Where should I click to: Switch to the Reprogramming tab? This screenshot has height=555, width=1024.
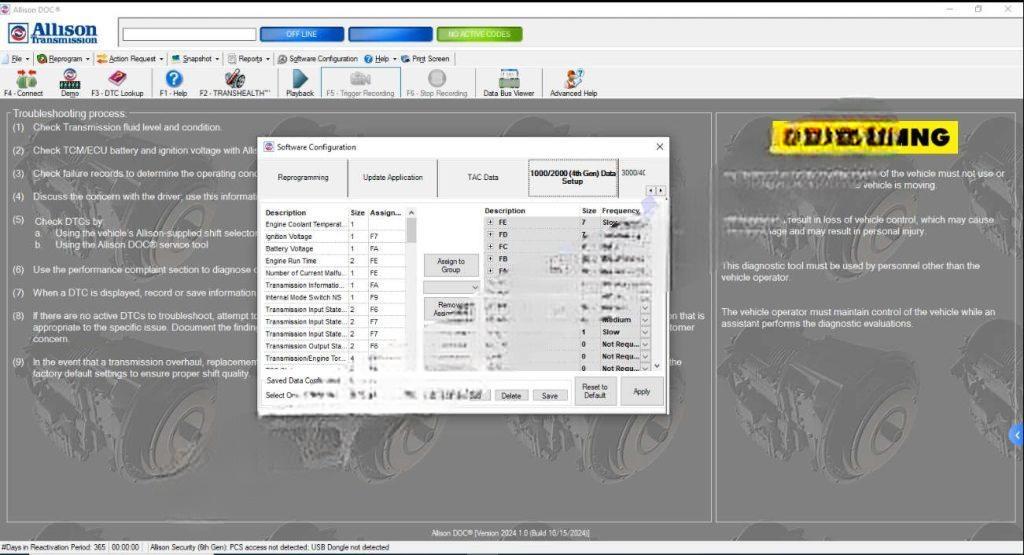click(x=303, y=178)
